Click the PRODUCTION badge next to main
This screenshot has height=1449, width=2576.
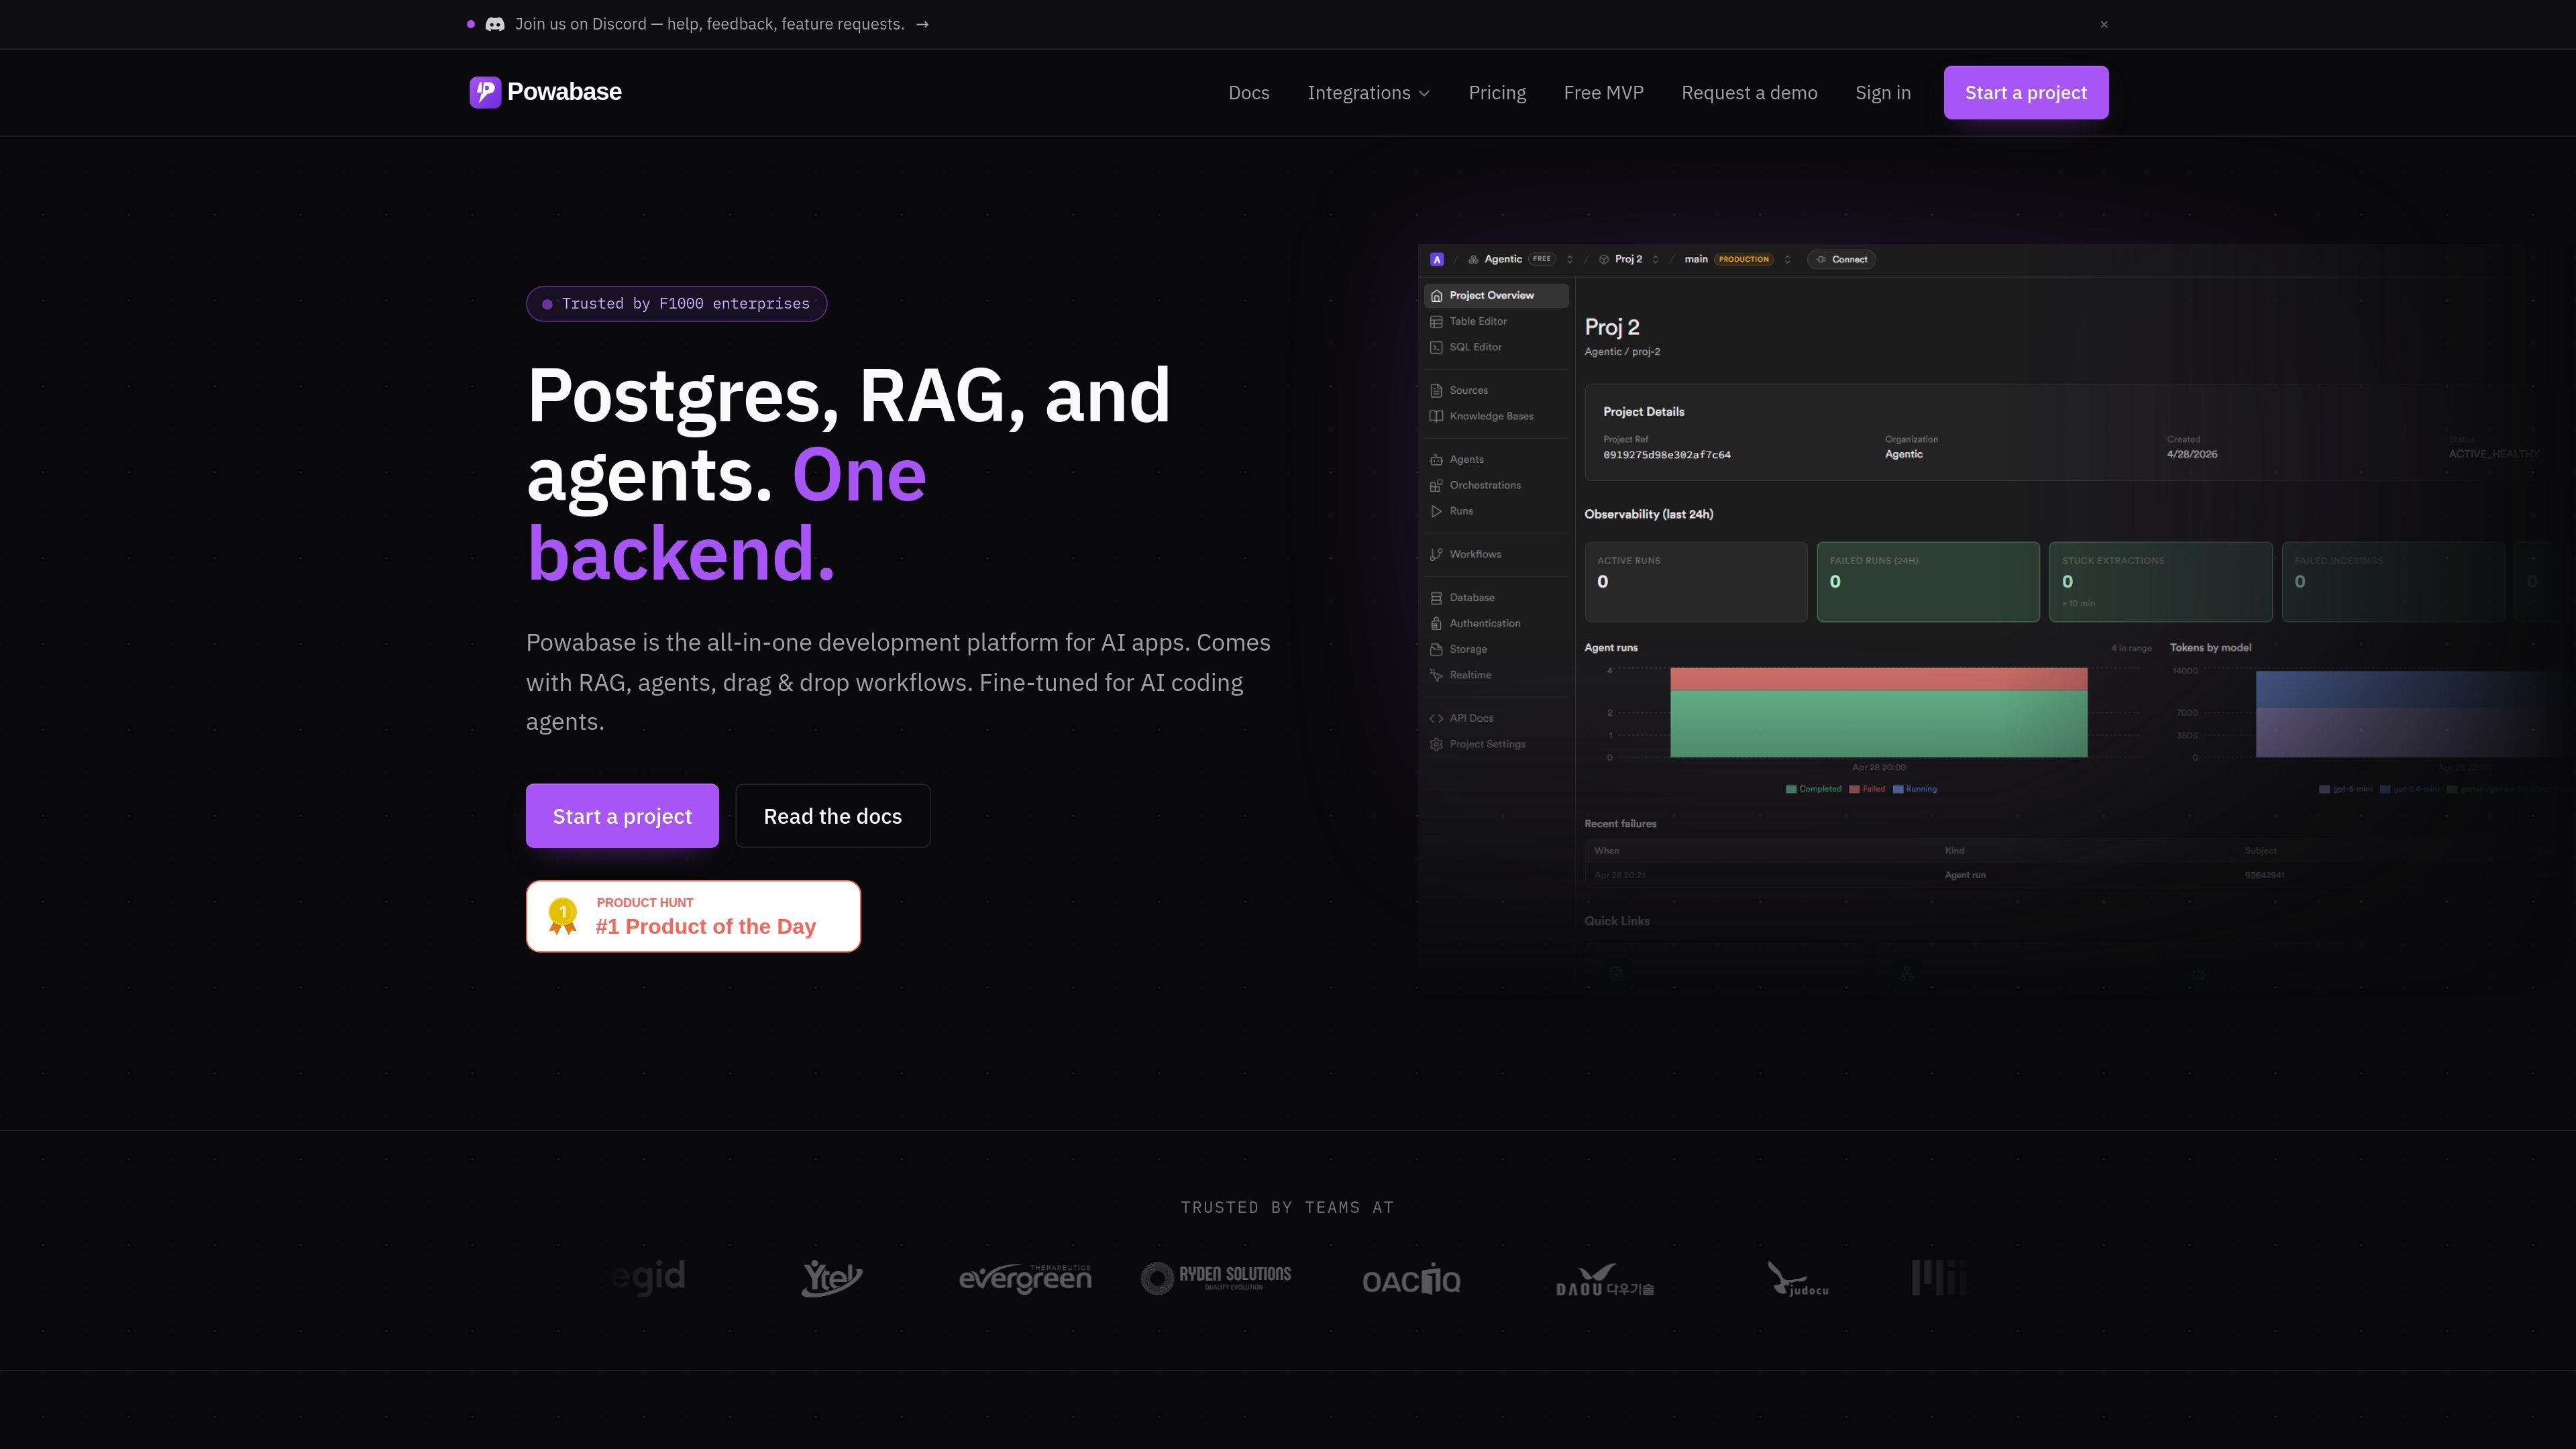click(x=1744, y=259)
